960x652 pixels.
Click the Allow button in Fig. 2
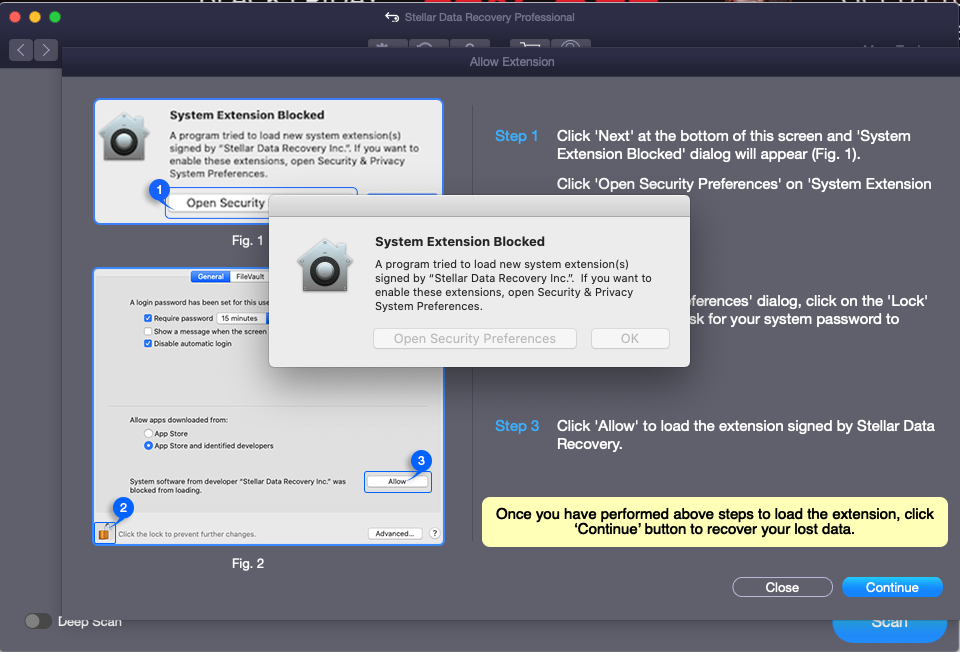coord(397,481)
